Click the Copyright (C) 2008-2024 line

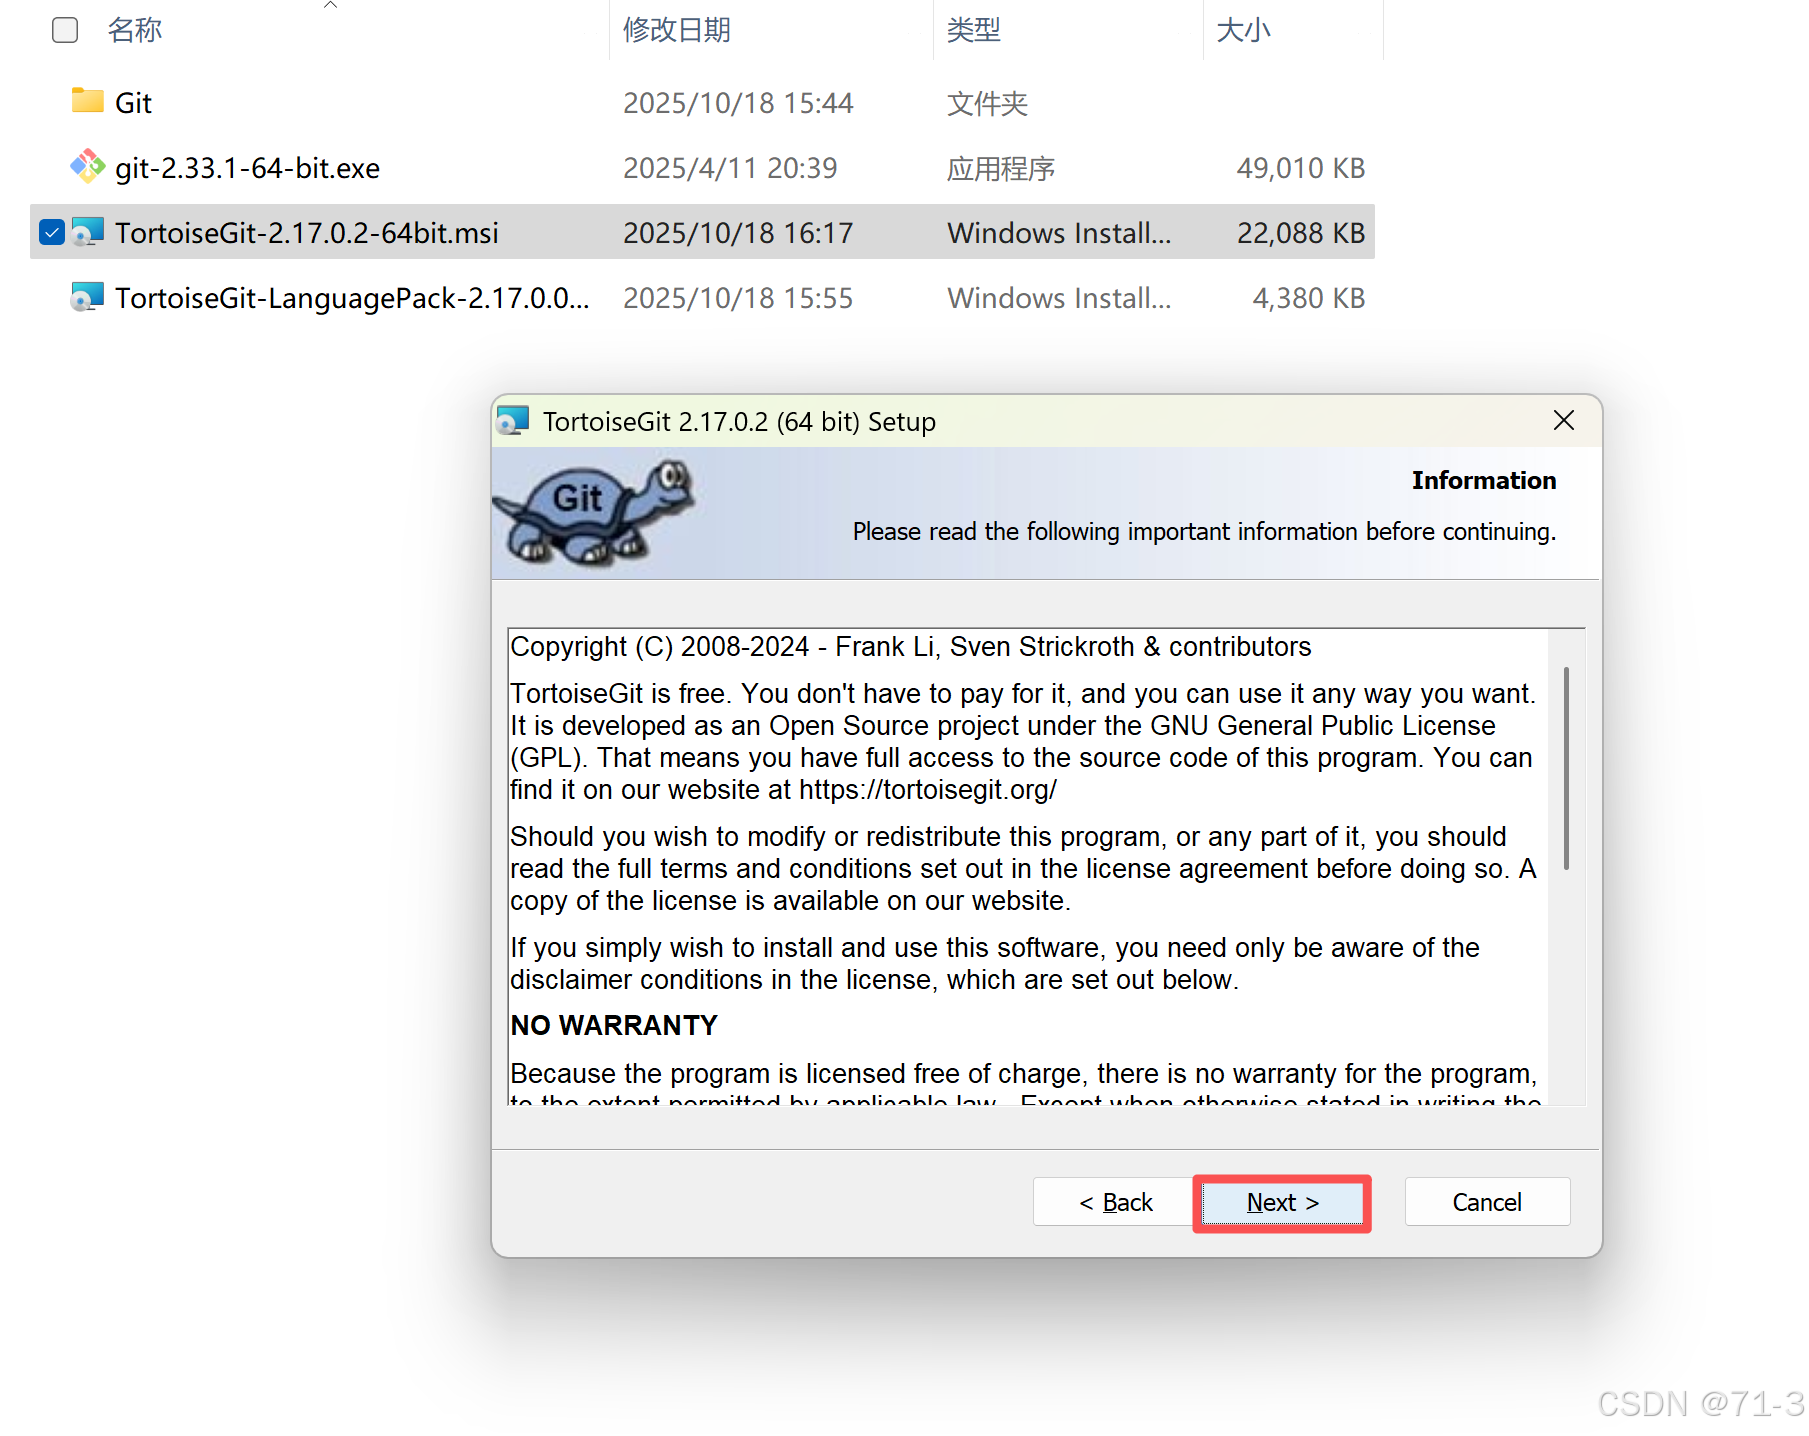910,647
